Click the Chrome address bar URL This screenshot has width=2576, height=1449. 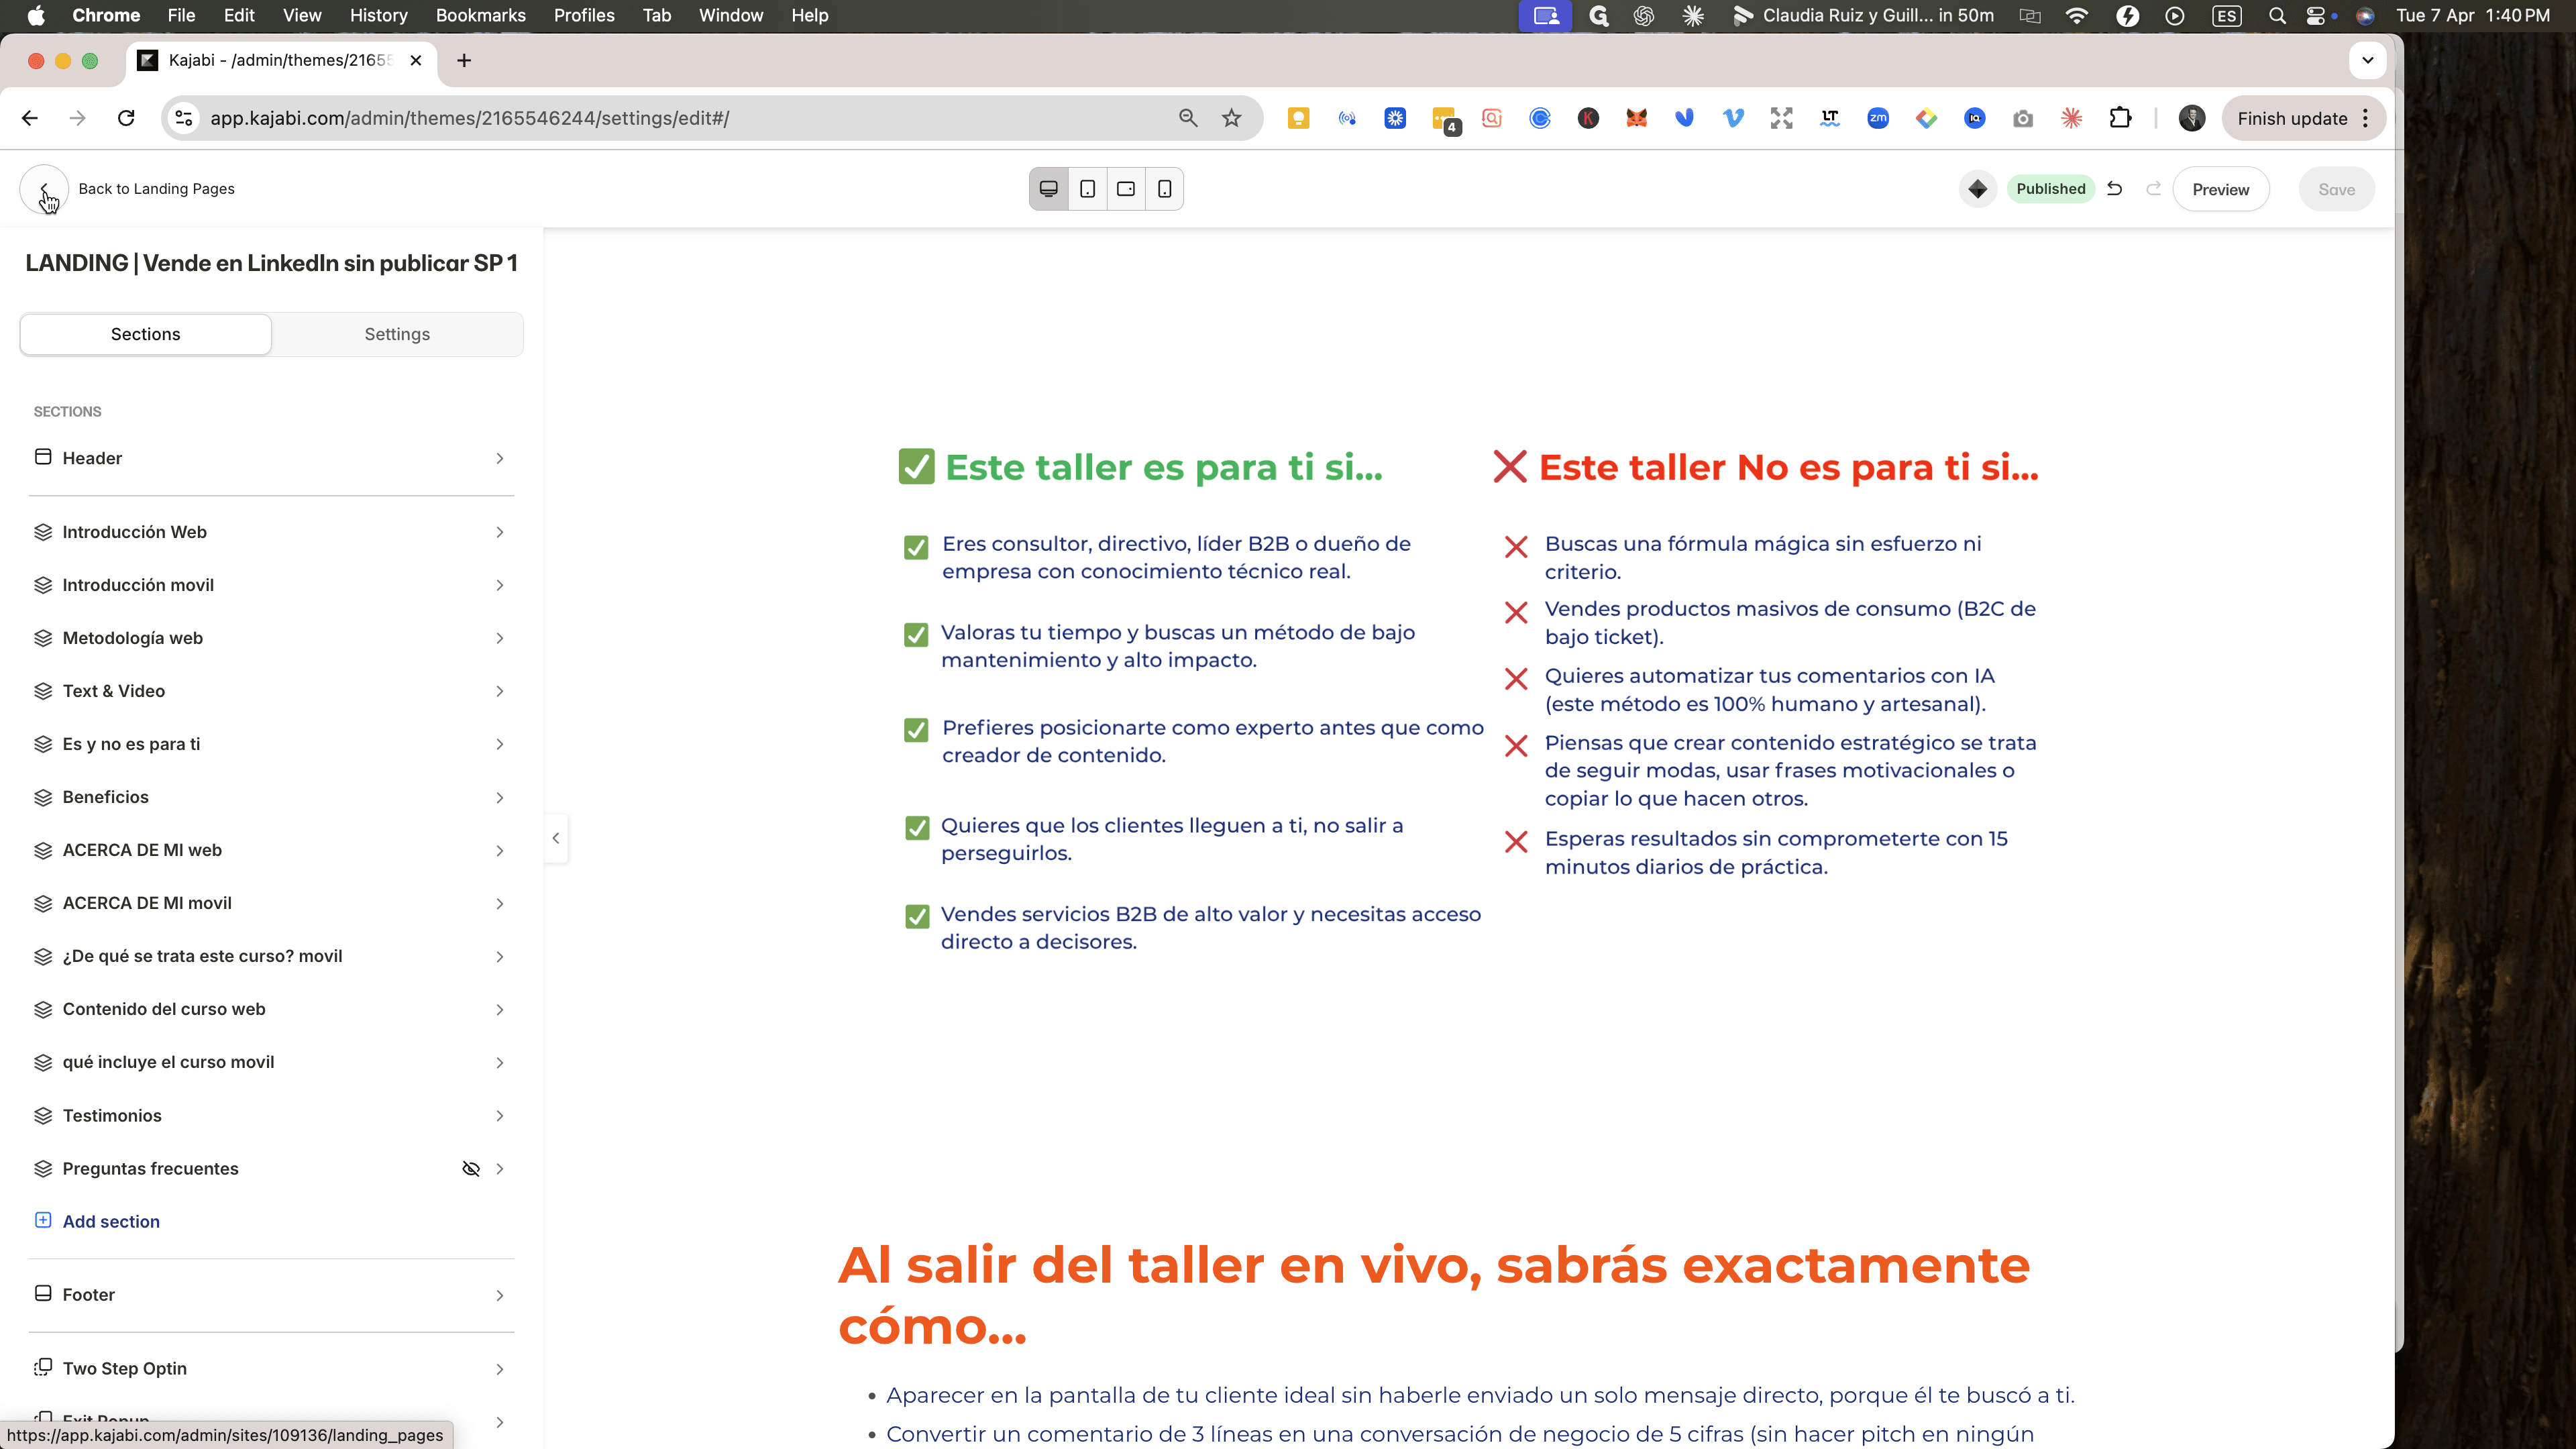[x=470, y=118]
